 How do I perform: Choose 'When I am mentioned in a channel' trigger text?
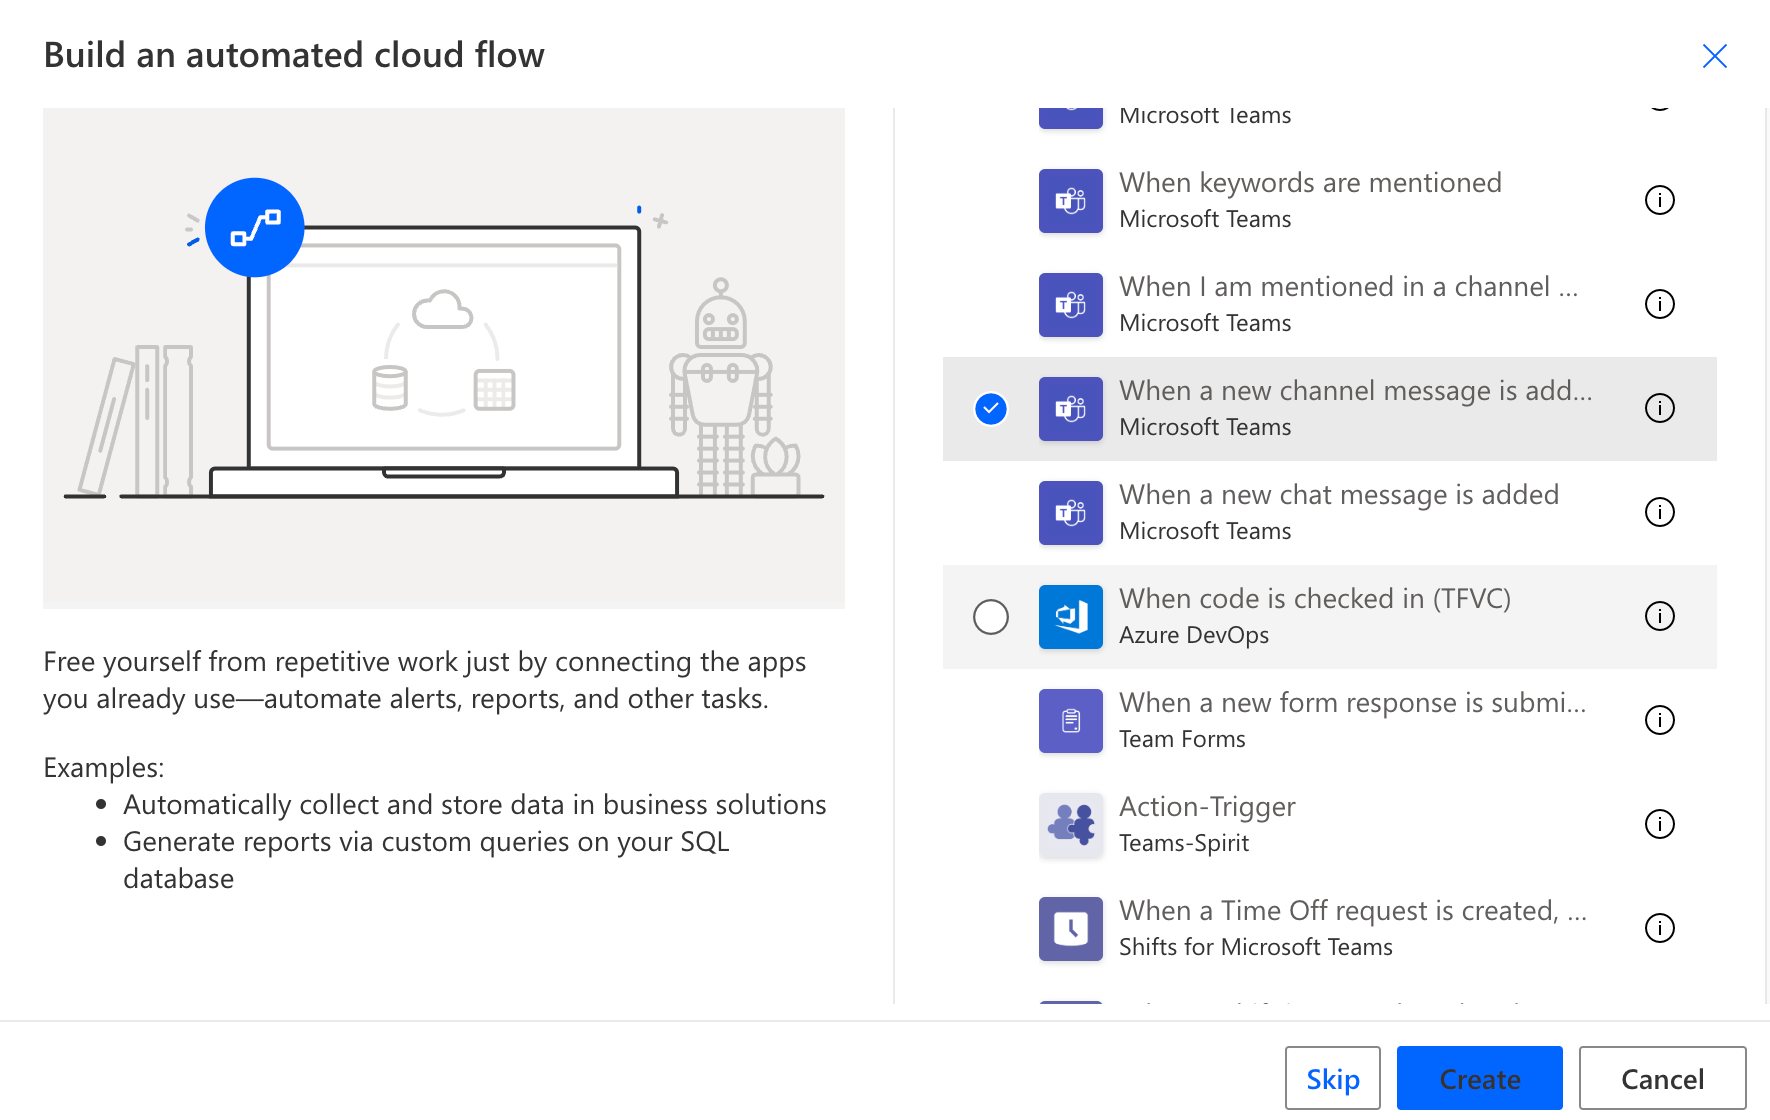1348,287
